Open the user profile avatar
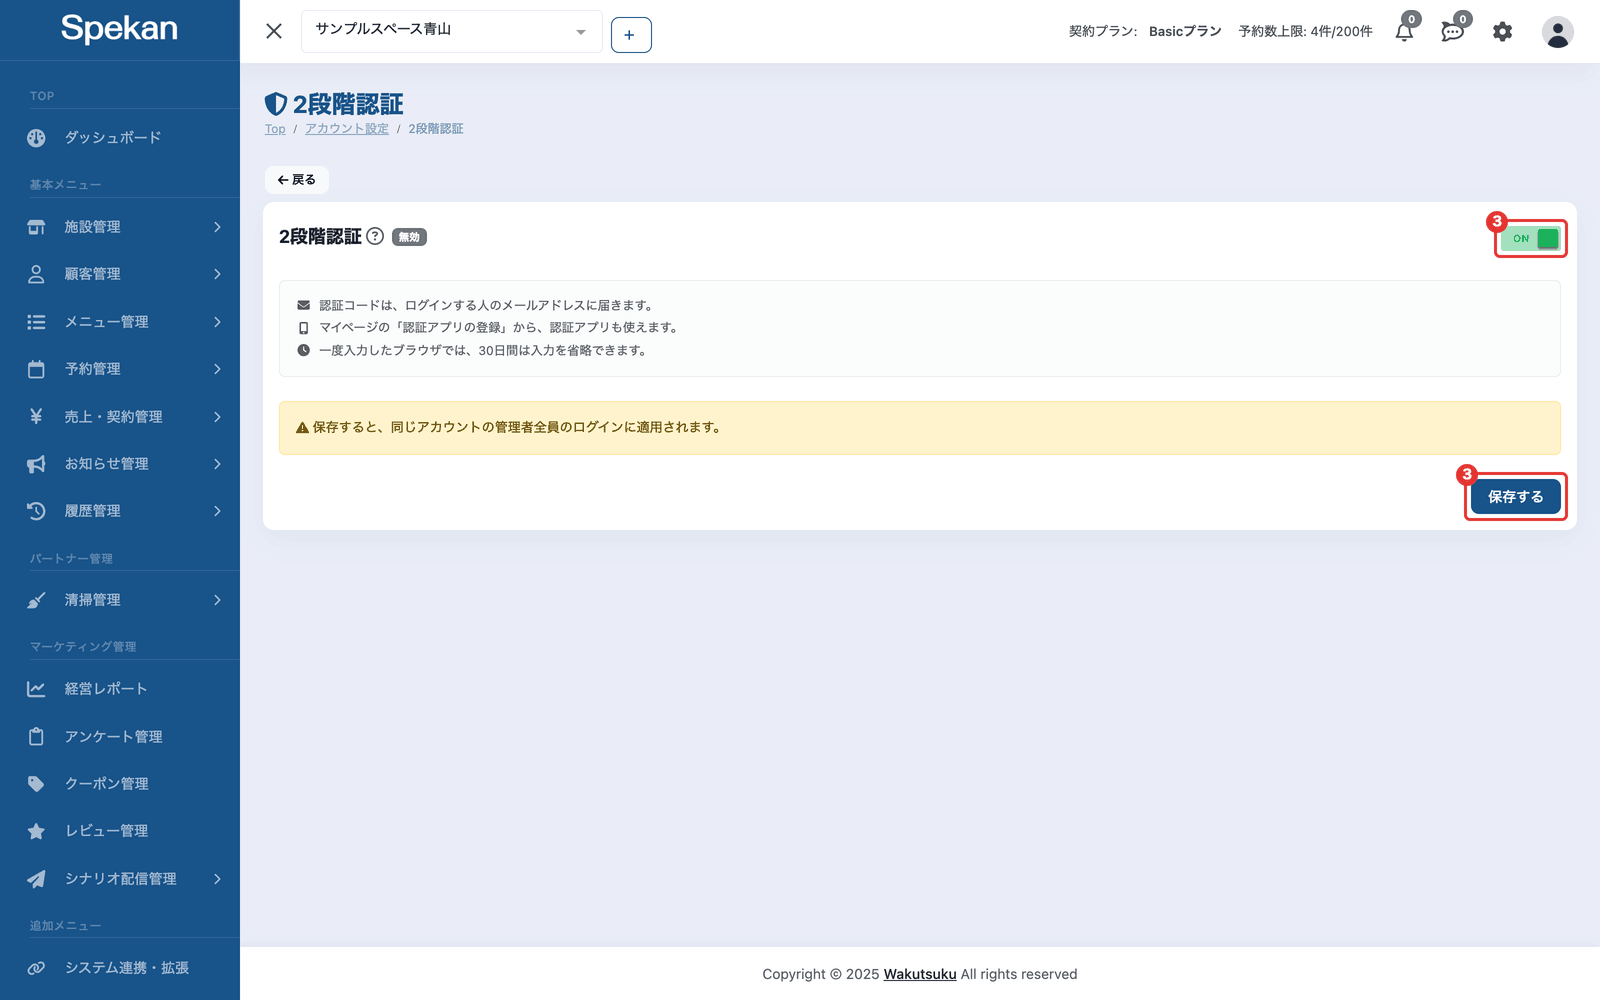Viewport: 1600px width, 1000px height. (1557, 32)
